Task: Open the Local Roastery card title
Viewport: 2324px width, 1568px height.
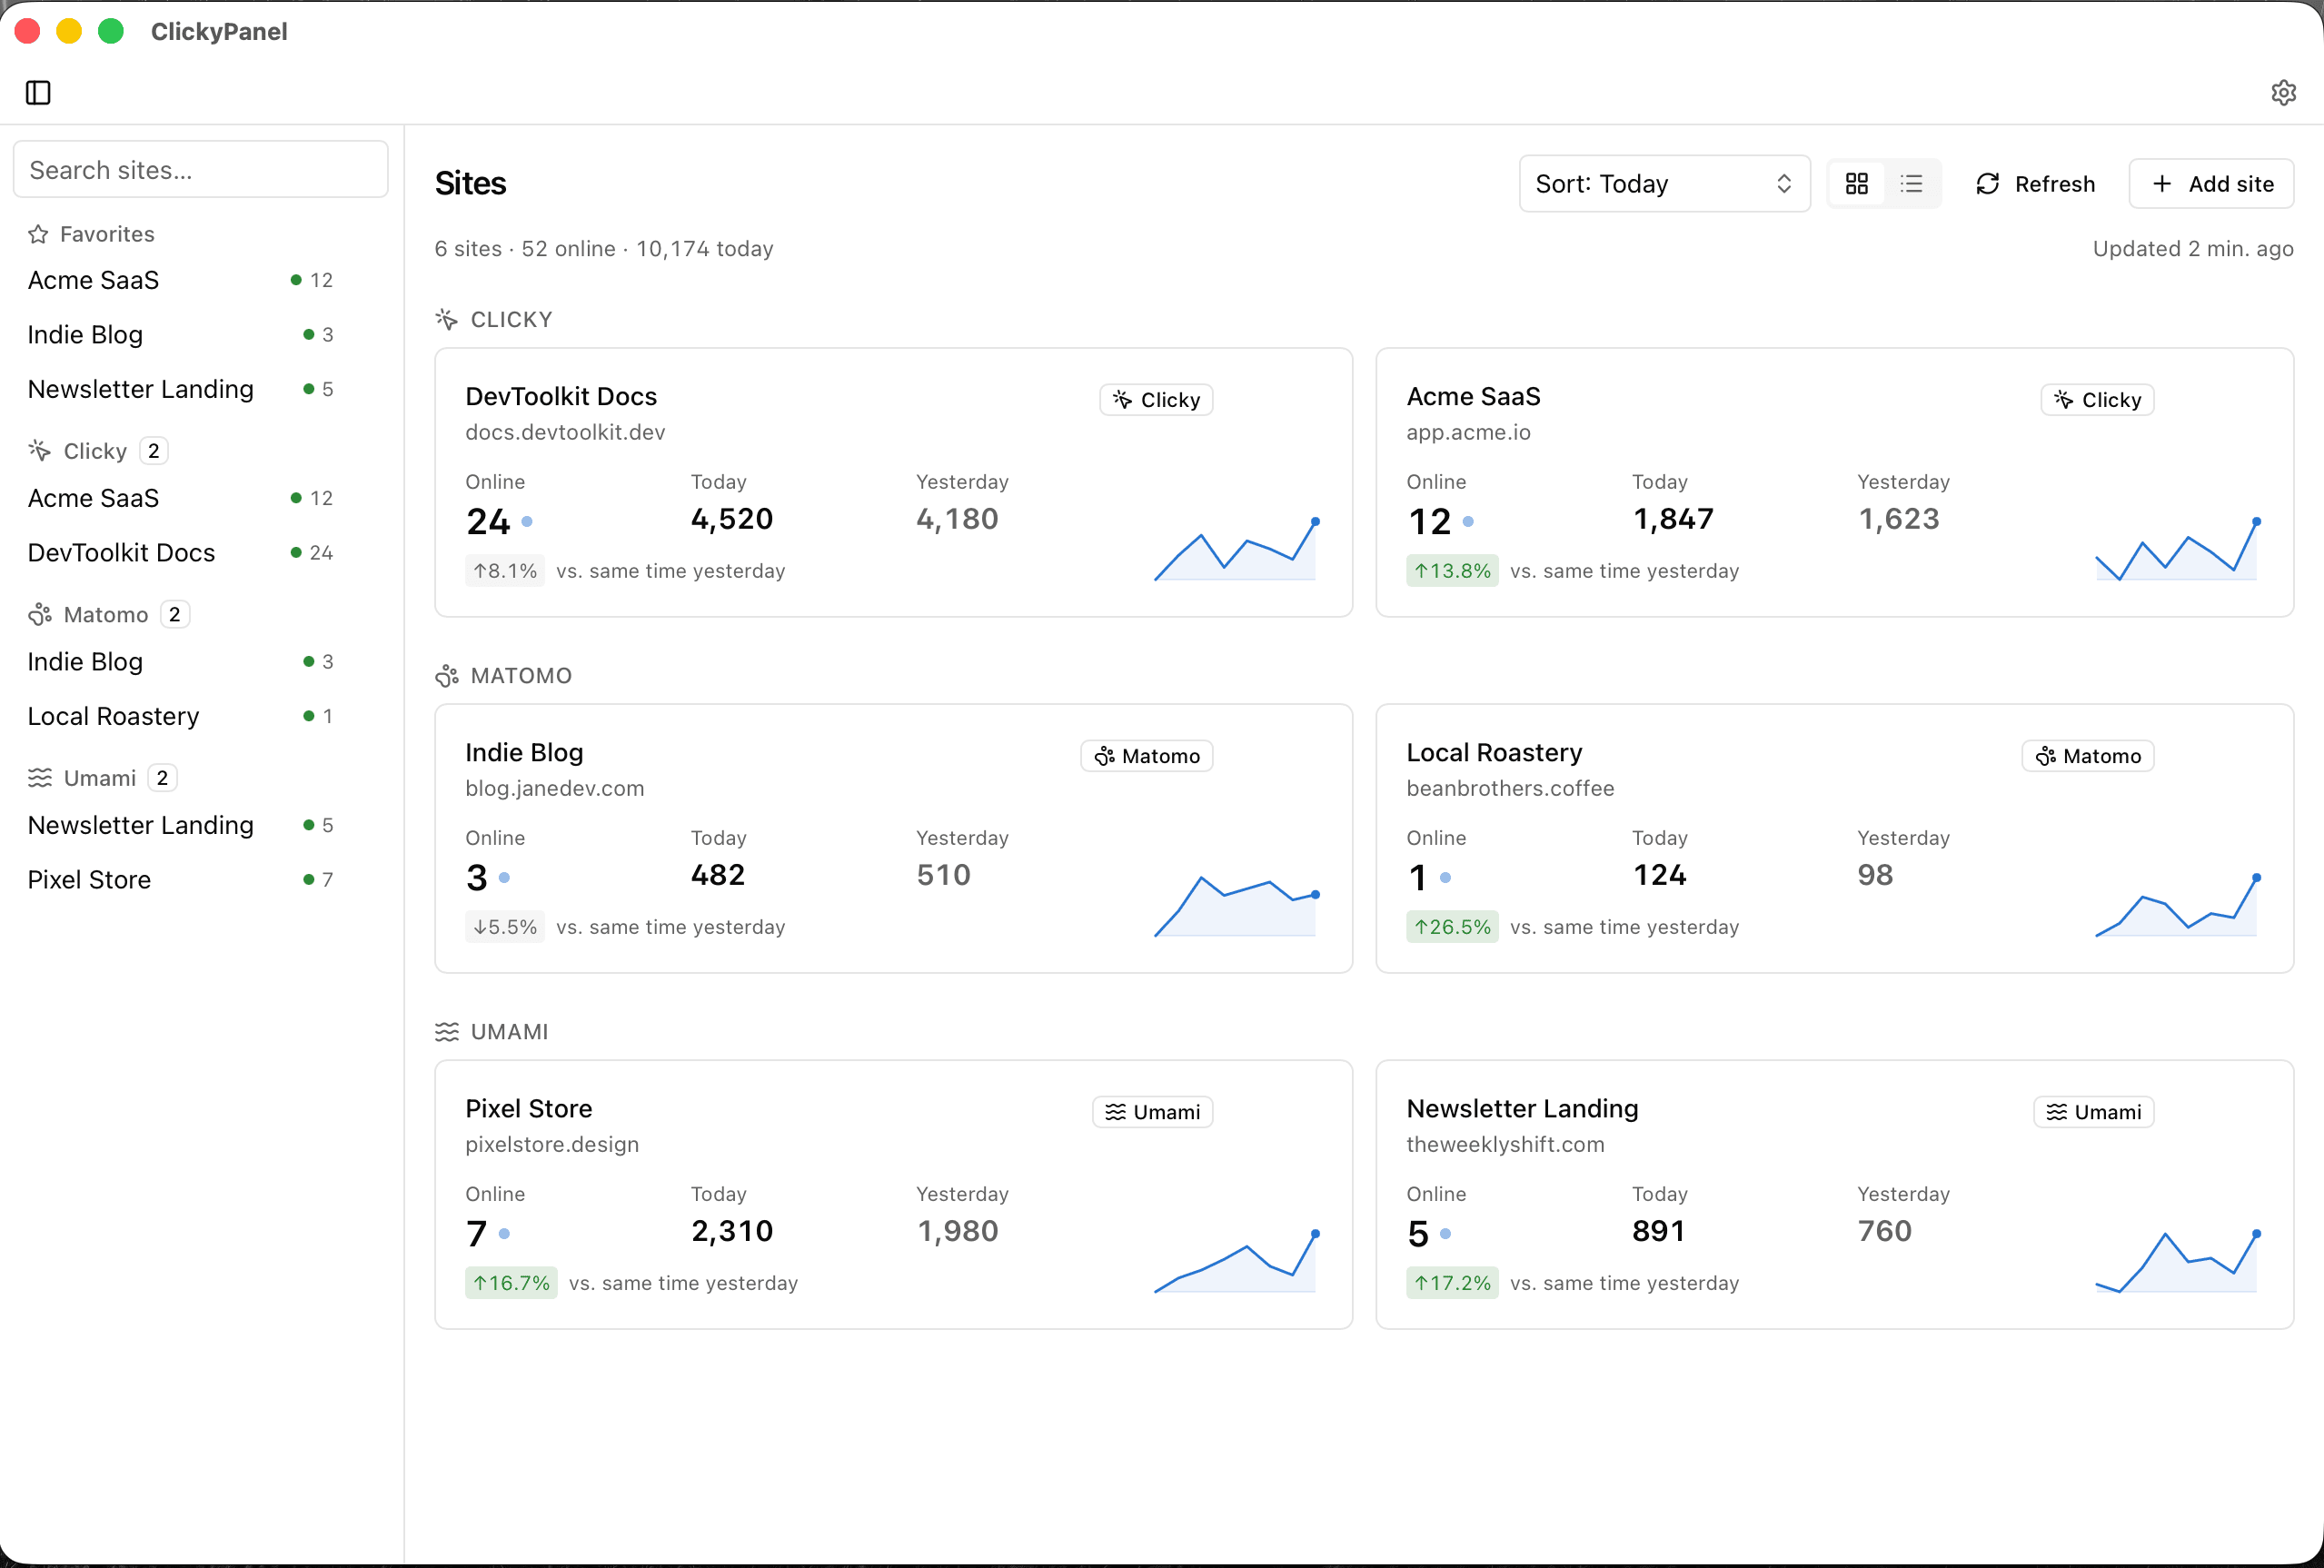Action: tap(1494, 753)
